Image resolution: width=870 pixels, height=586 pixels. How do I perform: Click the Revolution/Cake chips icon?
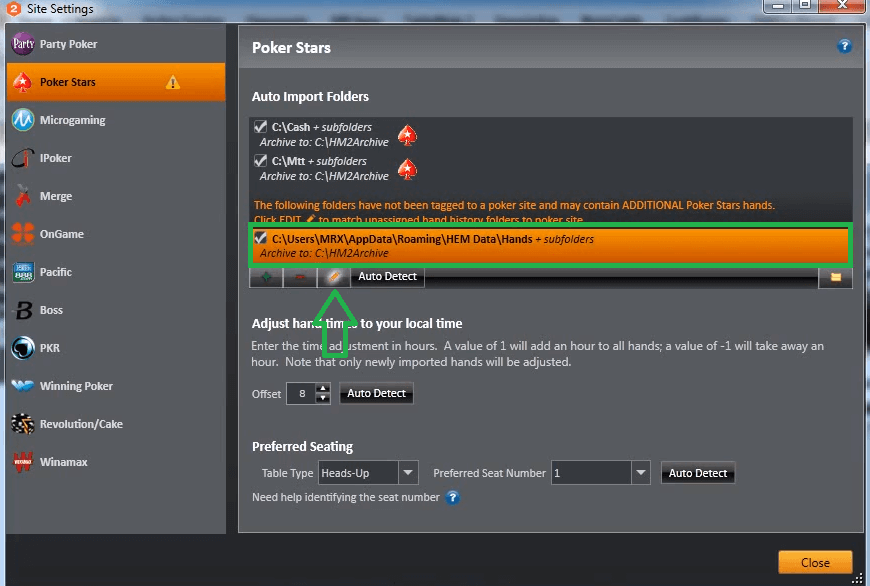coord(23,424)
